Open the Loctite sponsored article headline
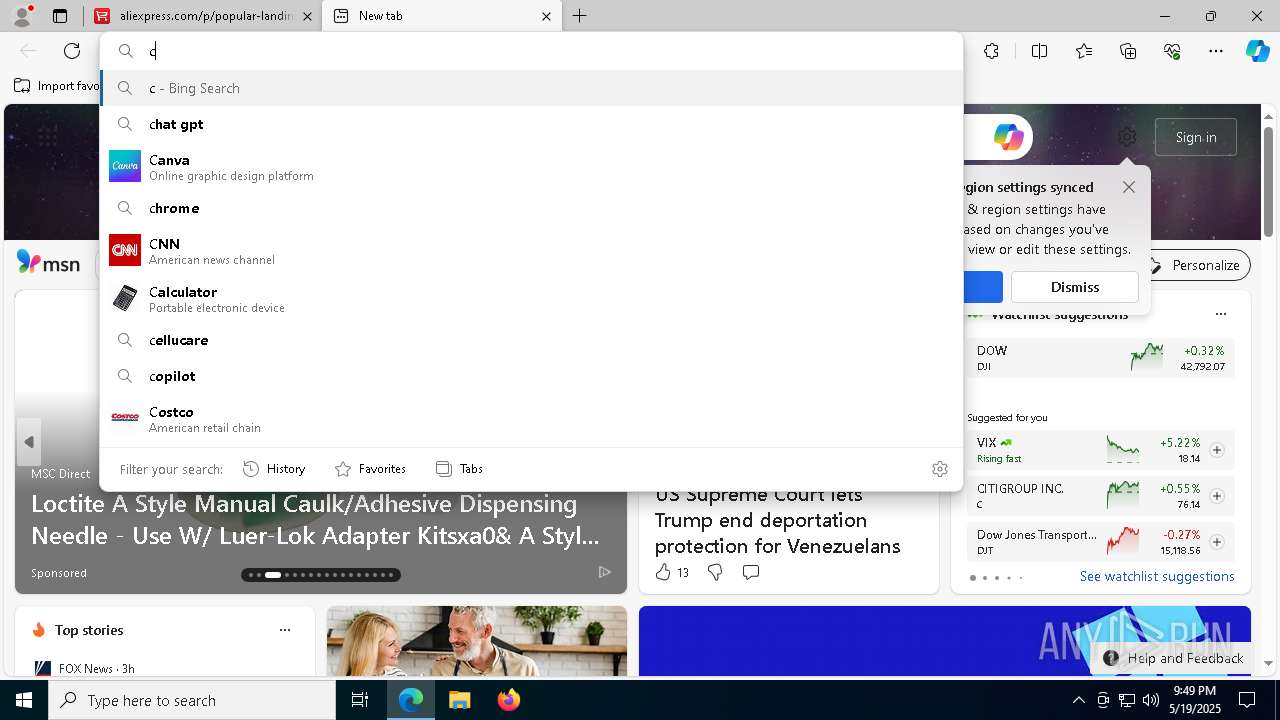 [x=316, y=520]
